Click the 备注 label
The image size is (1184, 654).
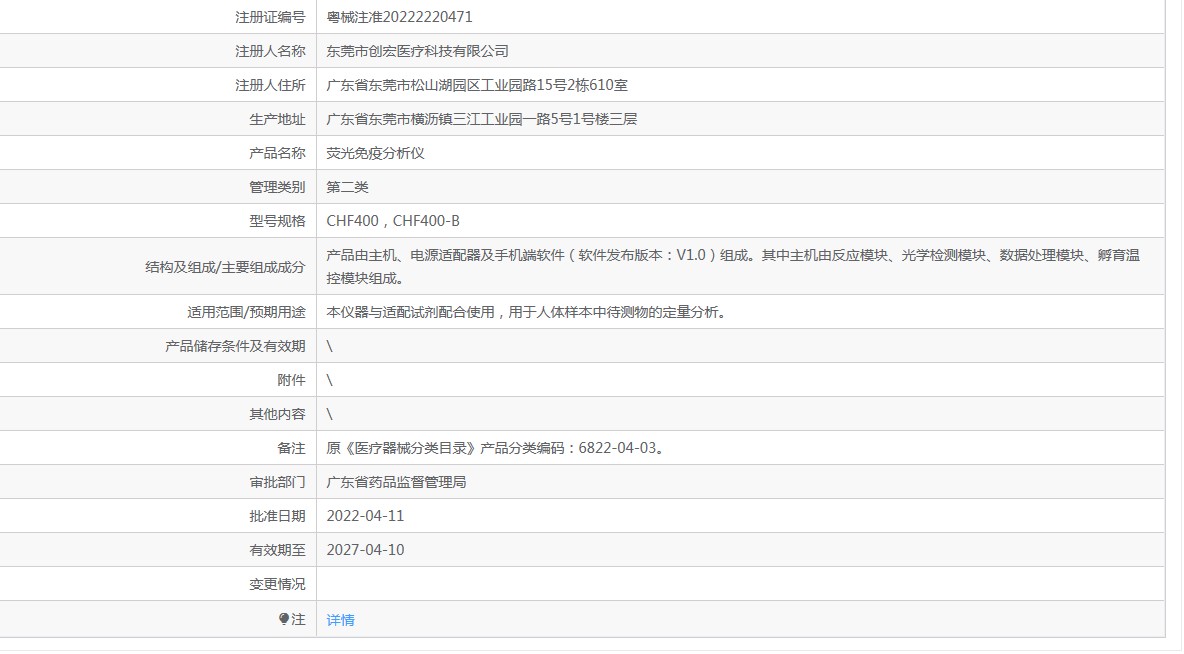coord(291,448)
